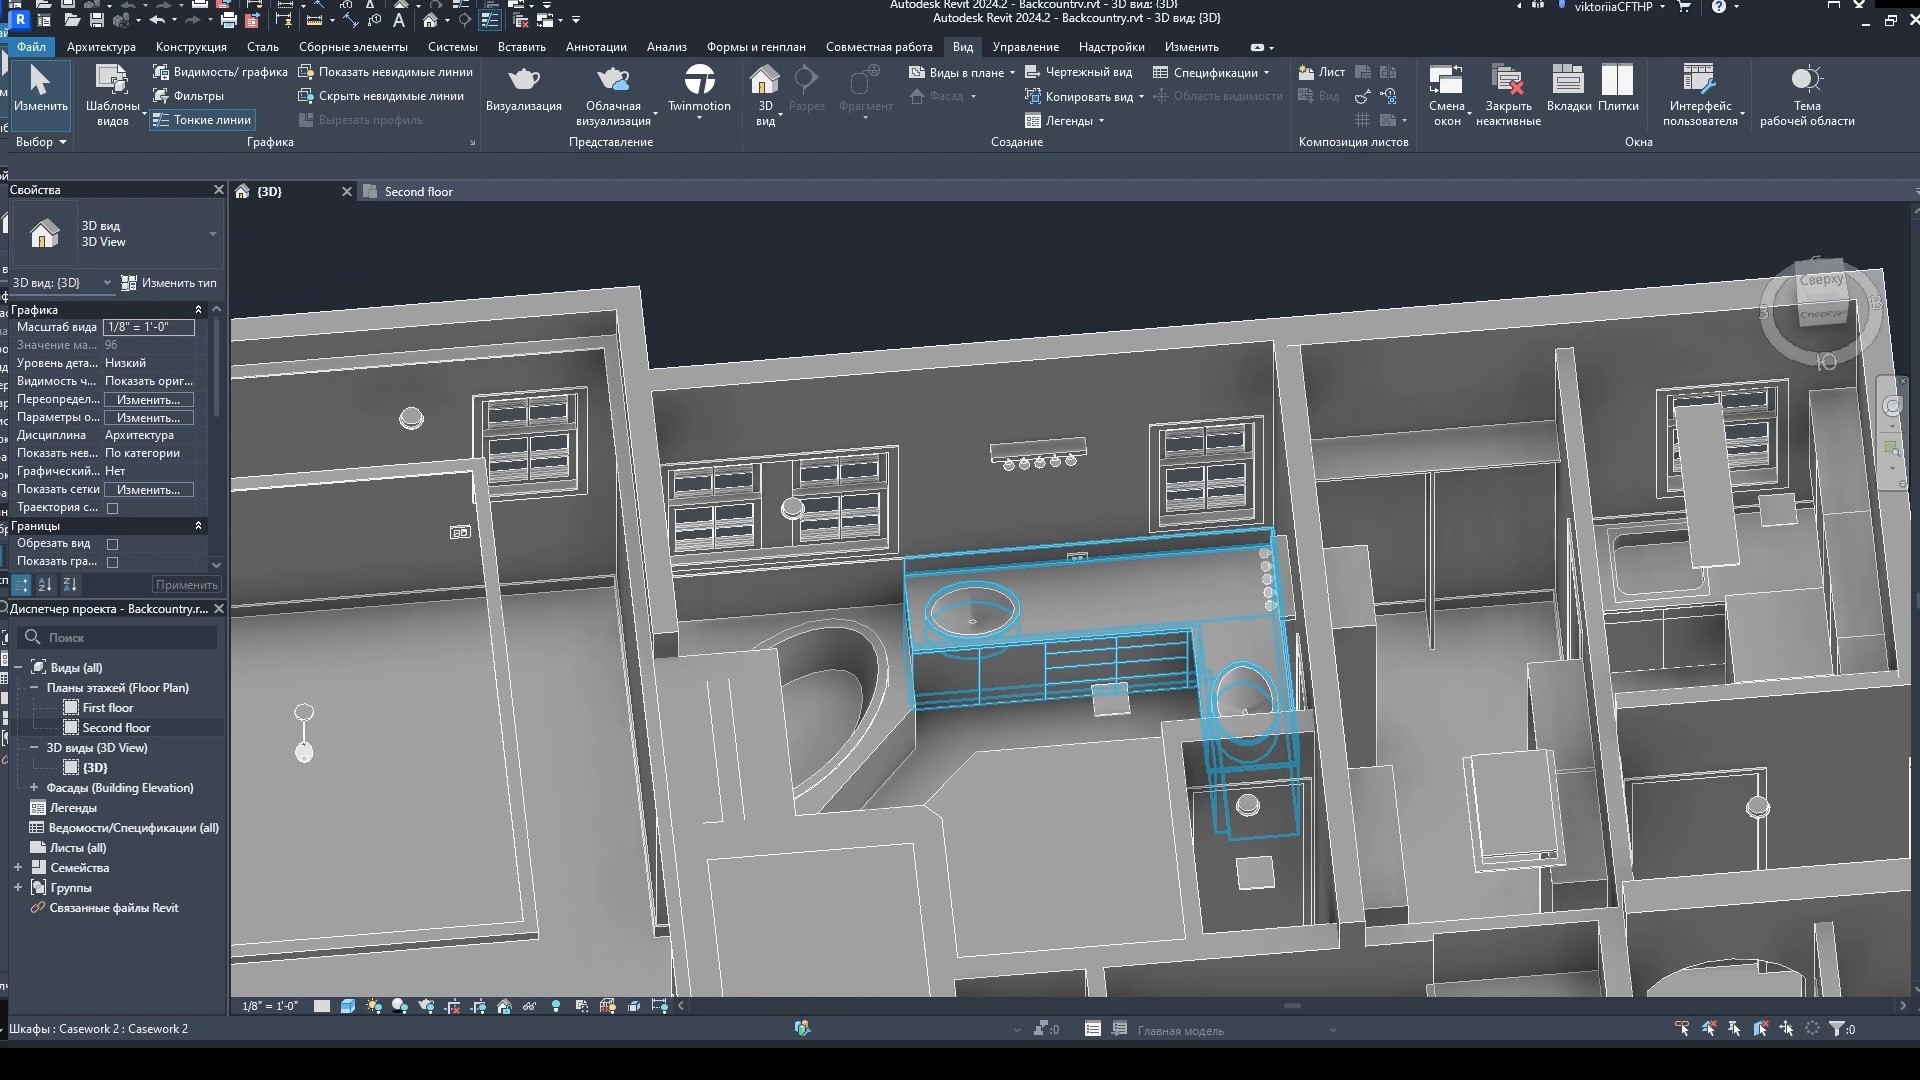Expand the Семейства tree node
This screenshot has height=1080, width=1920.
pos(18,867)
